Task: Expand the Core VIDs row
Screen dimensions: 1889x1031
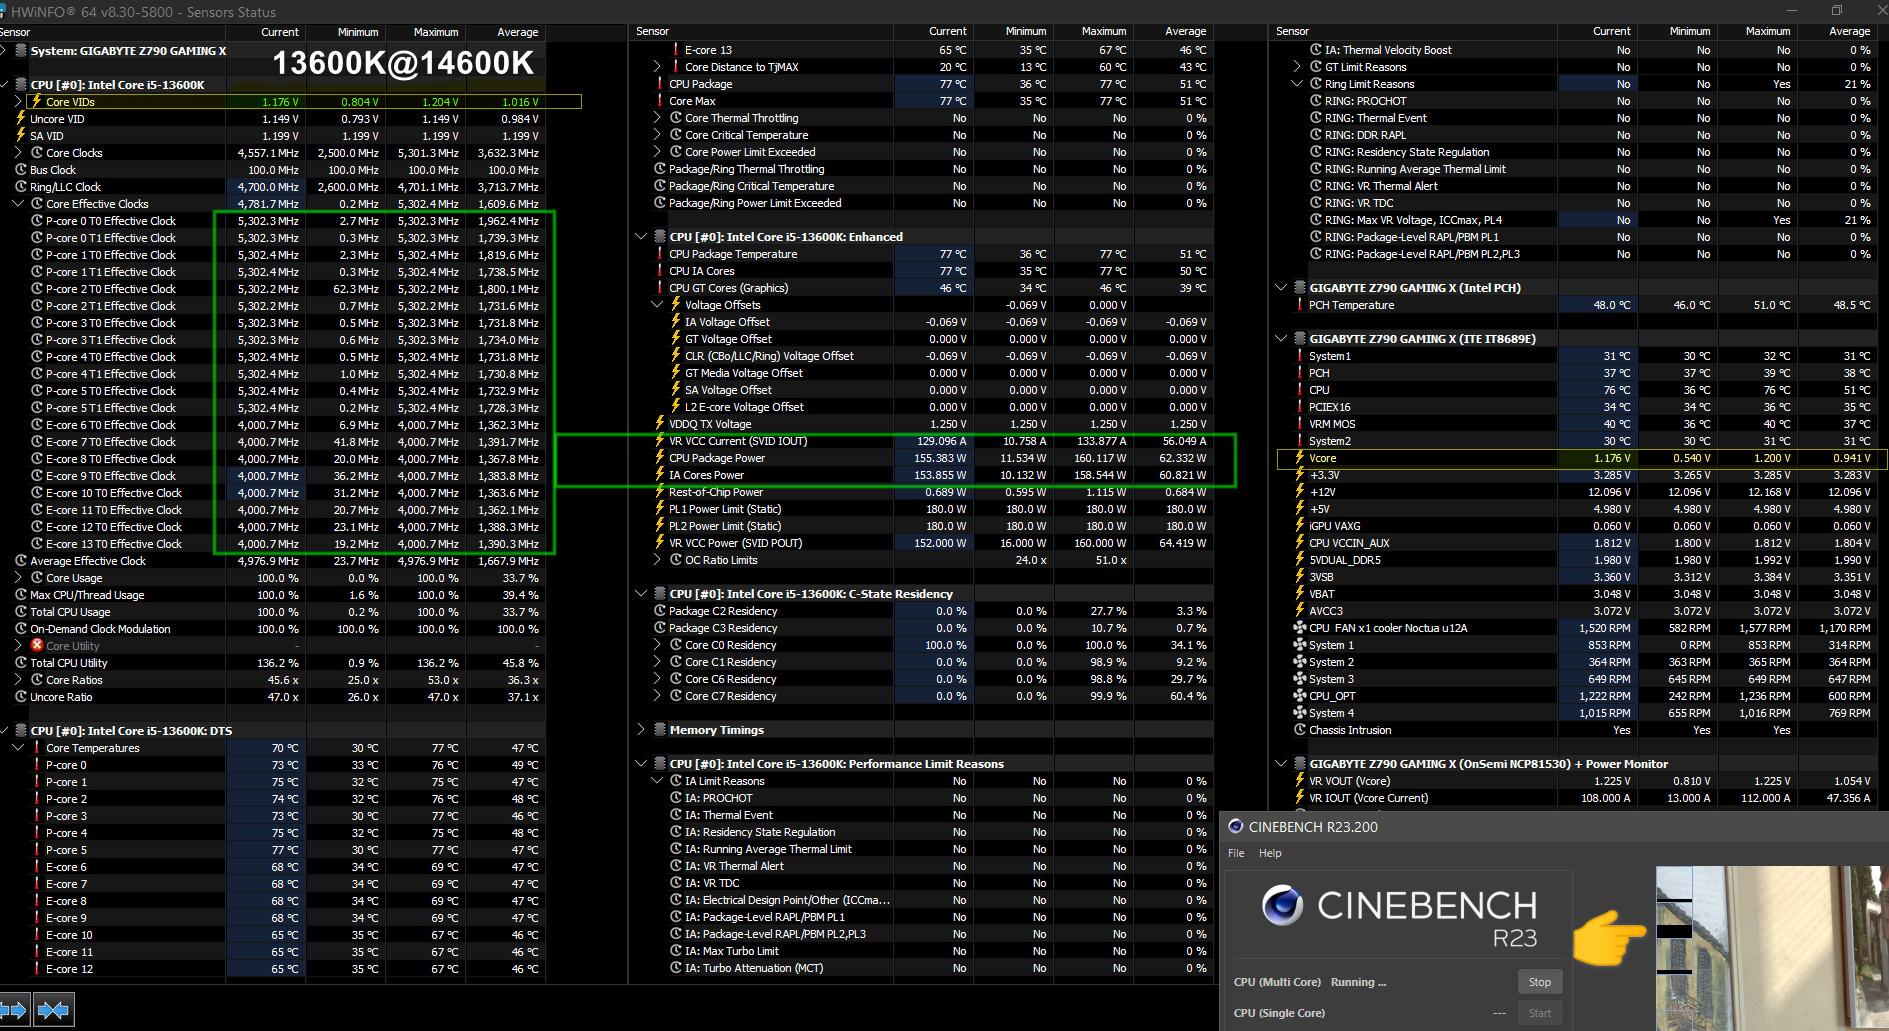Action: (18, 101)
